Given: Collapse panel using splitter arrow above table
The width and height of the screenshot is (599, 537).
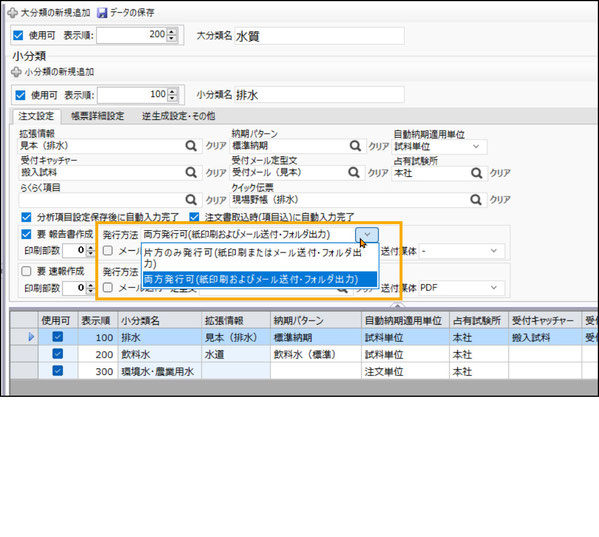Looking at the screenshot, I should [x=397, y=306].
